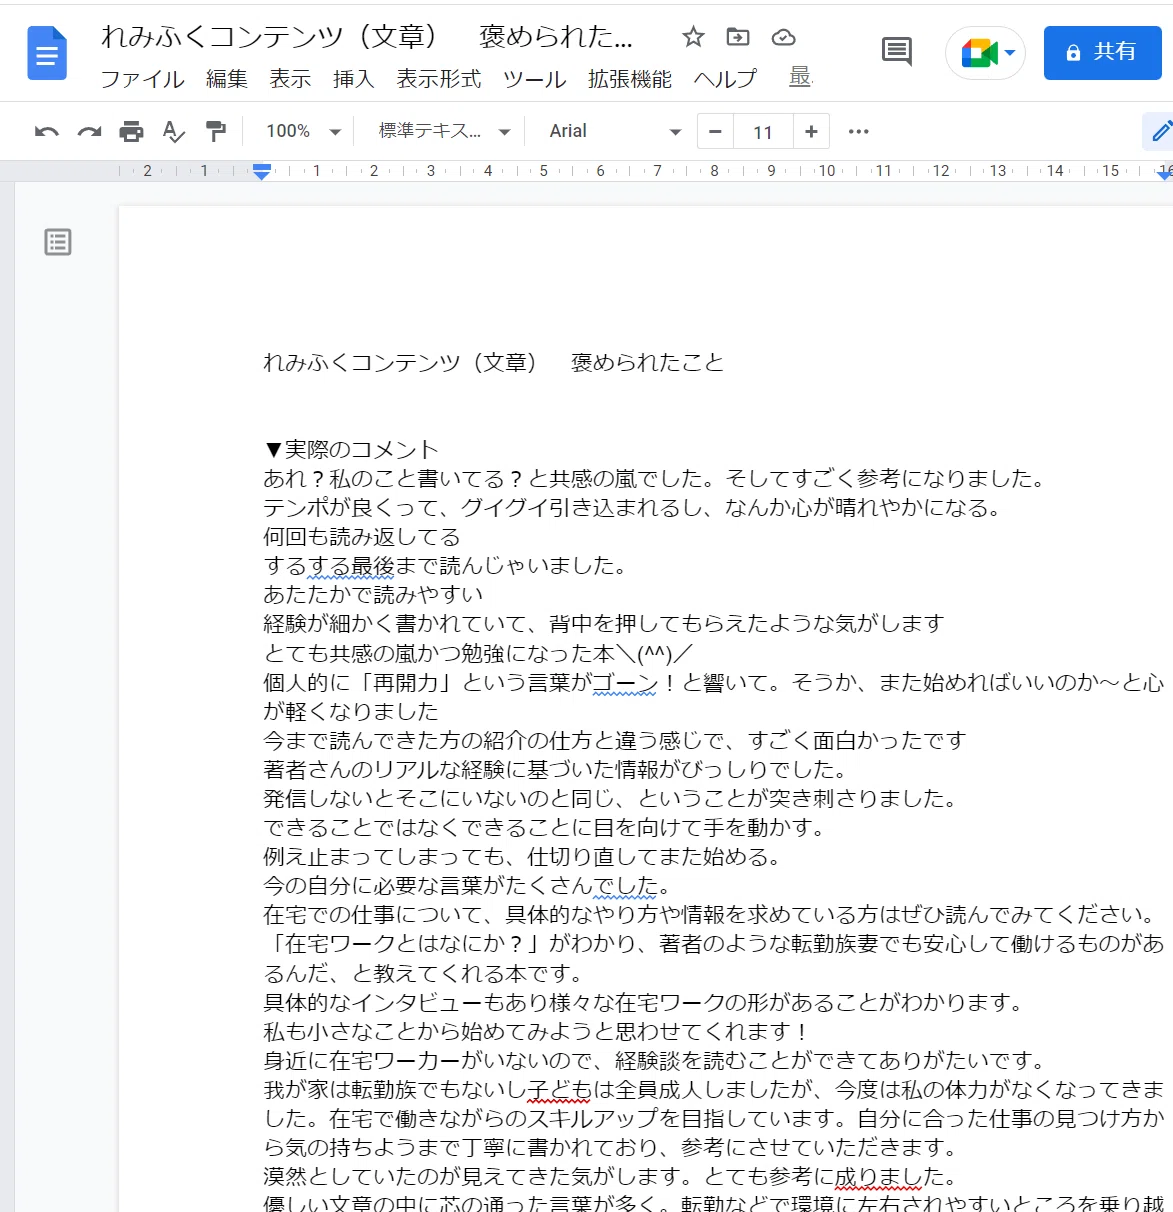Show the document outline
This screenshot has height=1212, width=1173.
click(x=58, y=242)
